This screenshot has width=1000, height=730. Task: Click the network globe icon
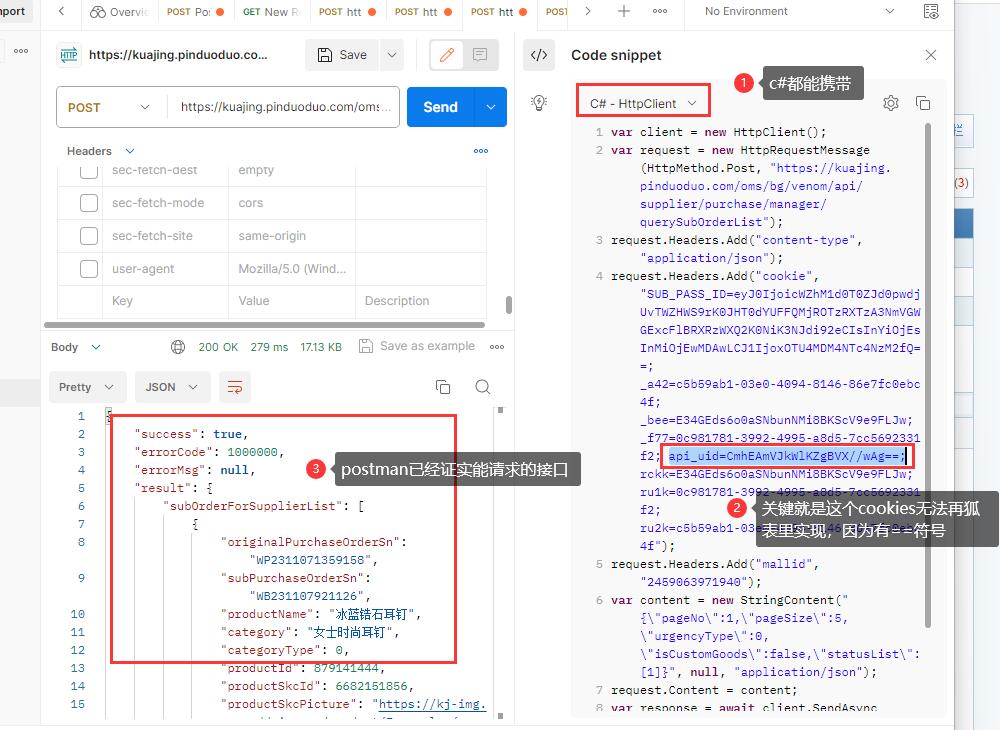click(178, 347)
